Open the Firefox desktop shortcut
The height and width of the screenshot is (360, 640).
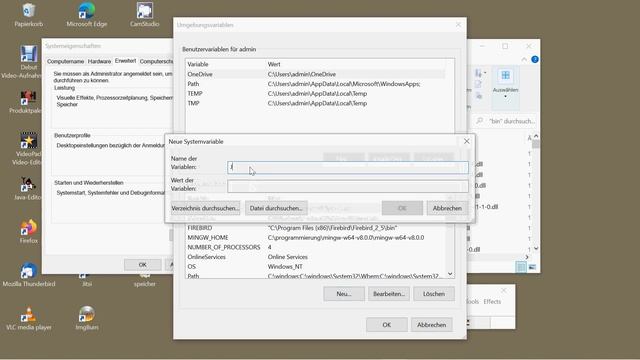[29, 231]
